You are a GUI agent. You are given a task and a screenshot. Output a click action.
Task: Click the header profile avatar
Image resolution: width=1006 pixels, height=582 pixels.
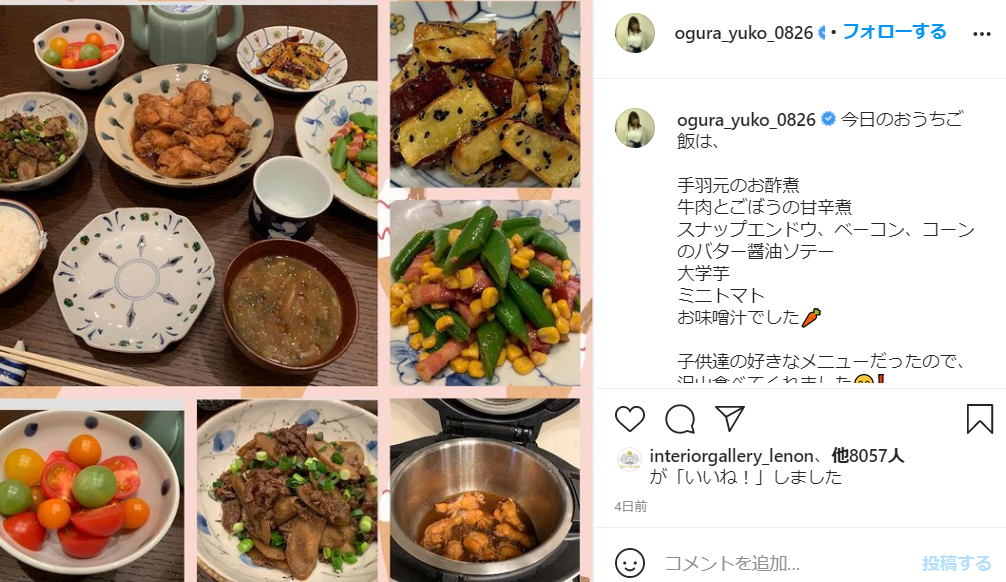635,33
